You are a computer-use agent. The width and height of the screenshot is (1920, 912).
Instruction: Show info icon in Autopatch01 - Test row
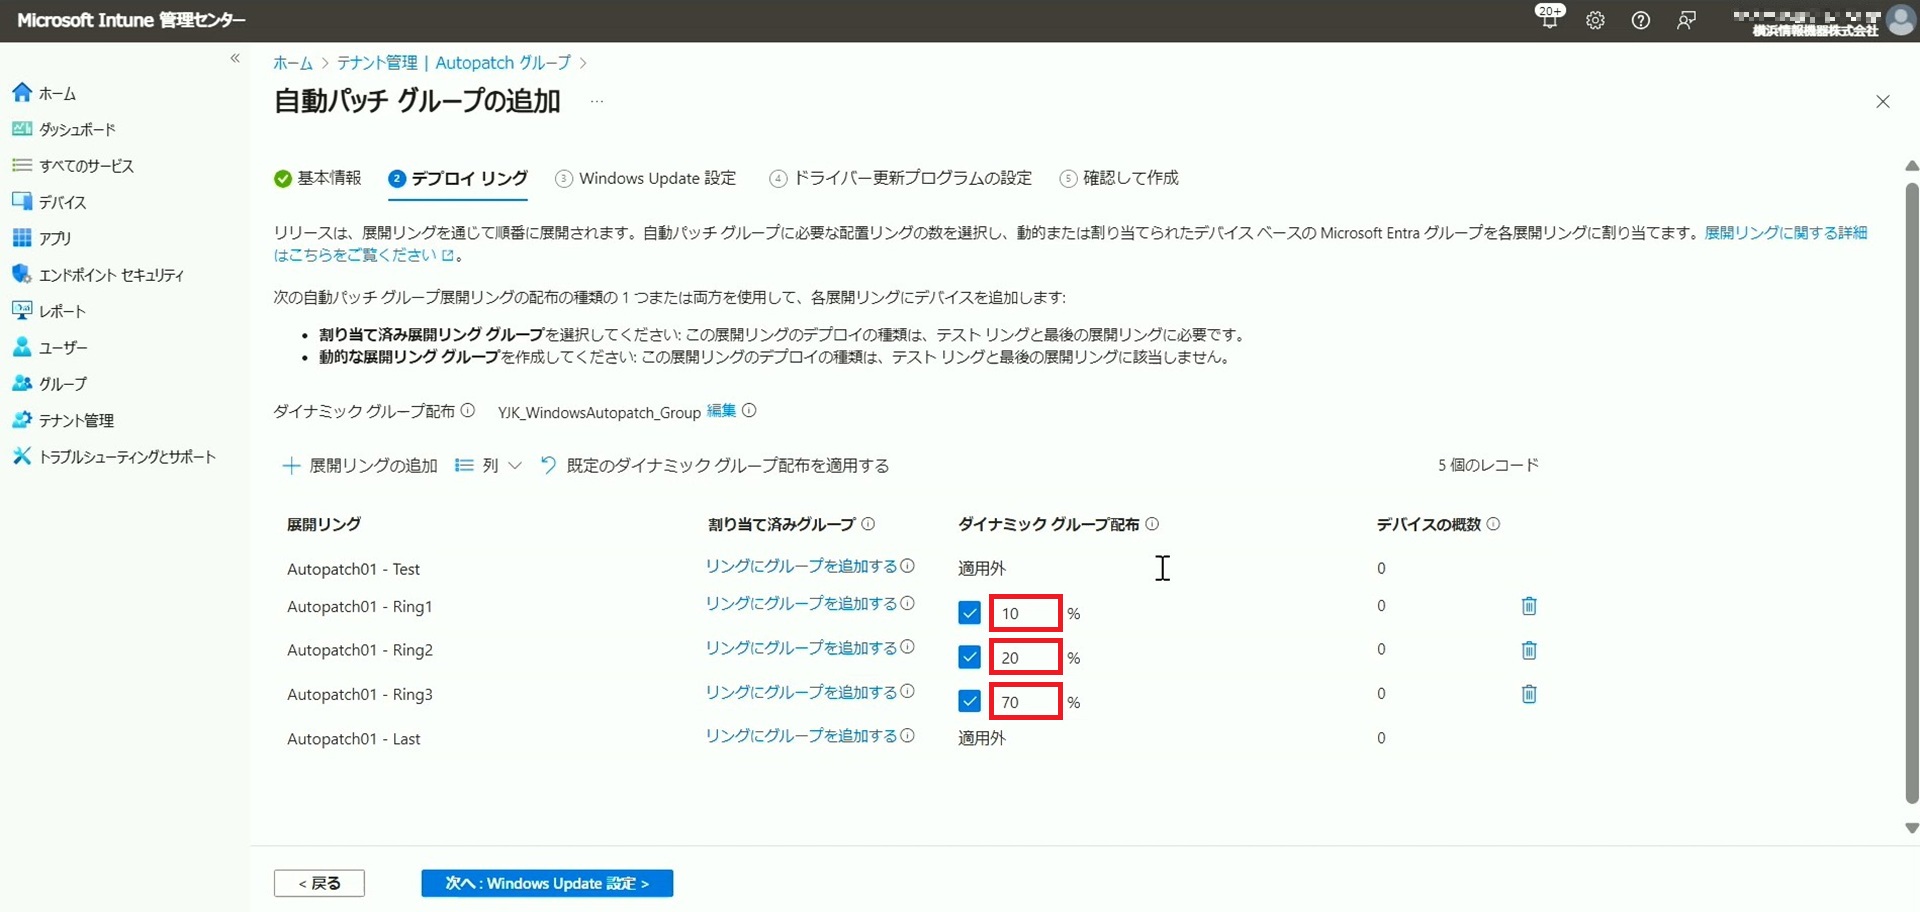tap(907, 566)
